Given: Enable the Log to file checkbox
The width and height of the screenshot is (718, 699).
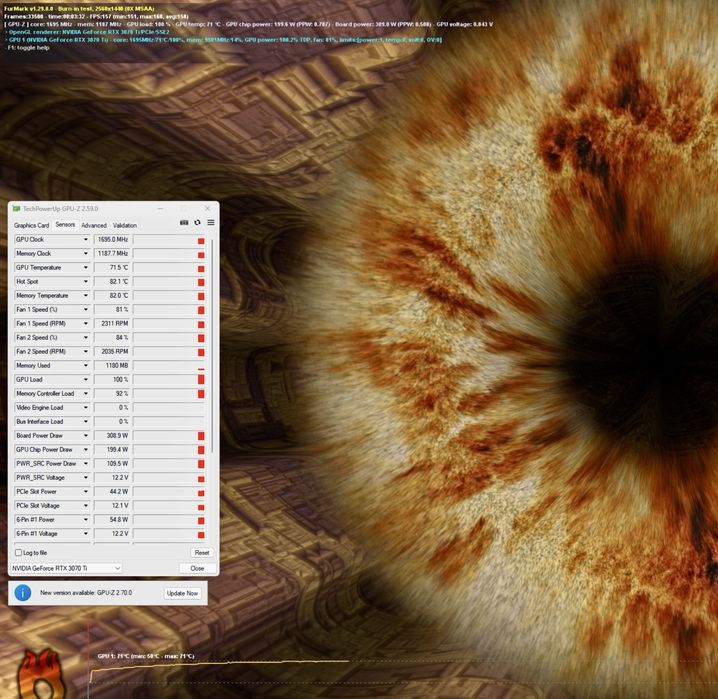Looking at the screenshot, I should 18,553.
